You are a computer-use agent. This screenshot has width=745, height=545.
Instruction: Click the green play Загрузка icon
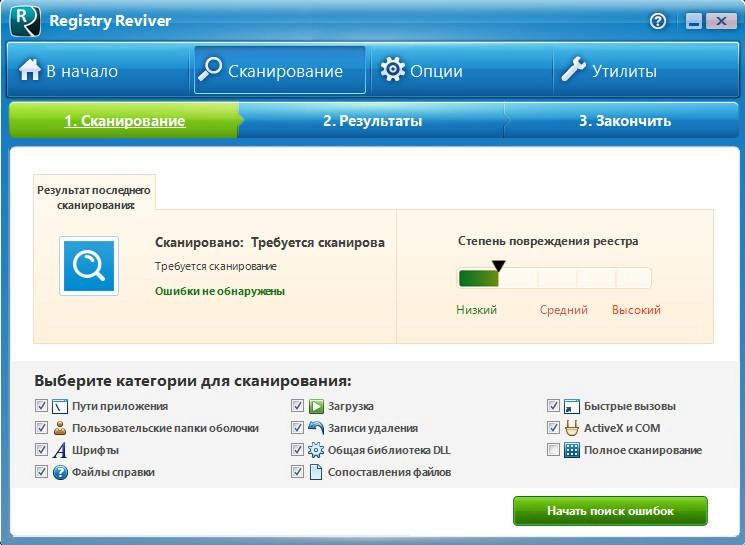click(316, 407)
